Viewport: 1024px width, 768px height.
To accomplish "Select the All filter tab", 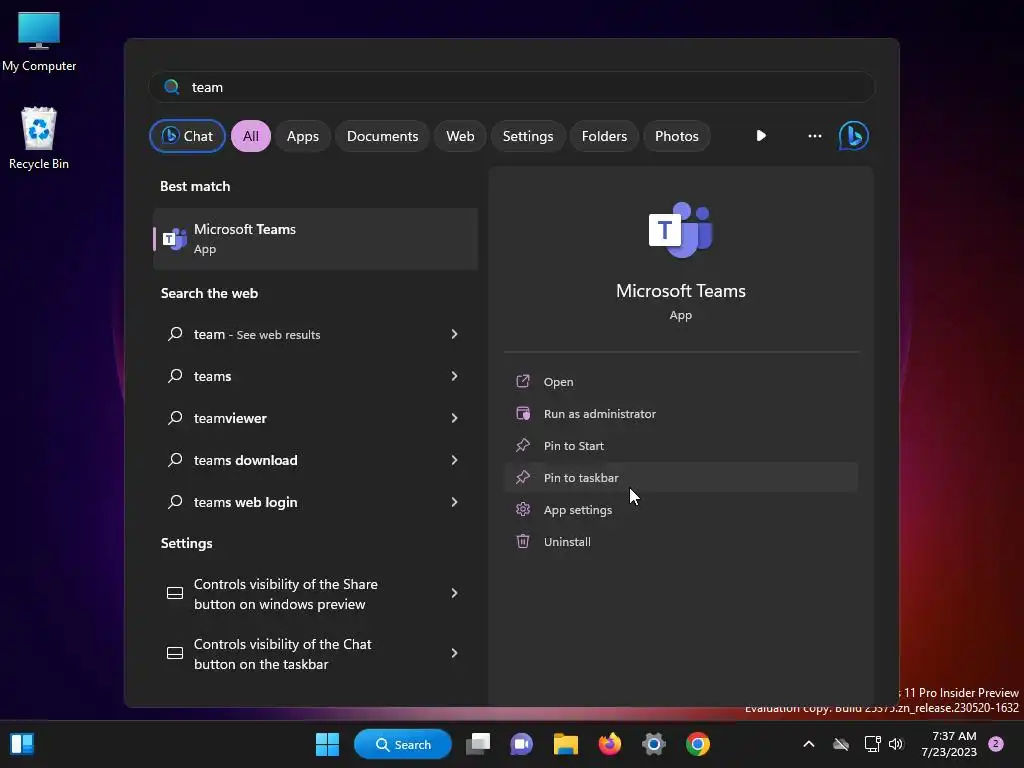I will click(251, 136).
